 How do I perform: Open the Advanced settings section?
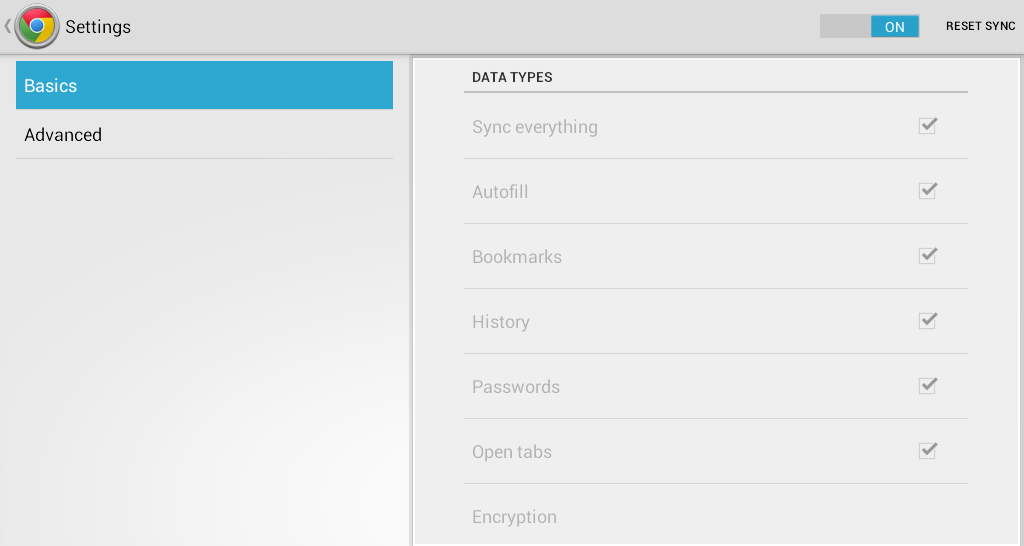click(204, 135)
